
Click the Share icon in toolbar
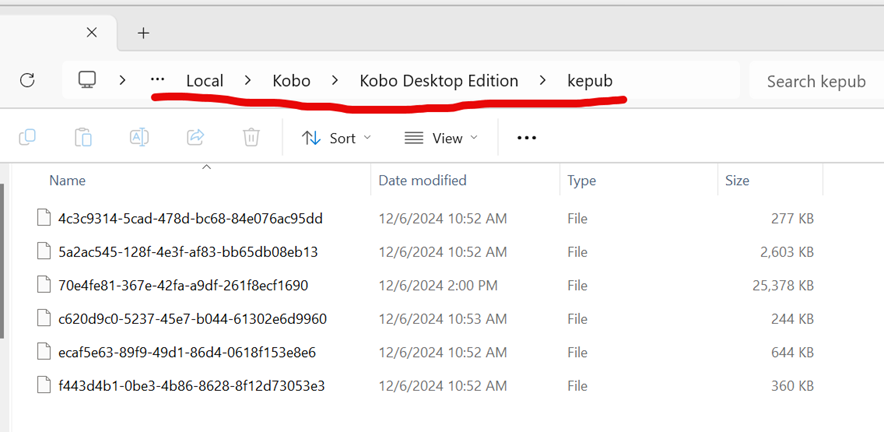(196, 137)
